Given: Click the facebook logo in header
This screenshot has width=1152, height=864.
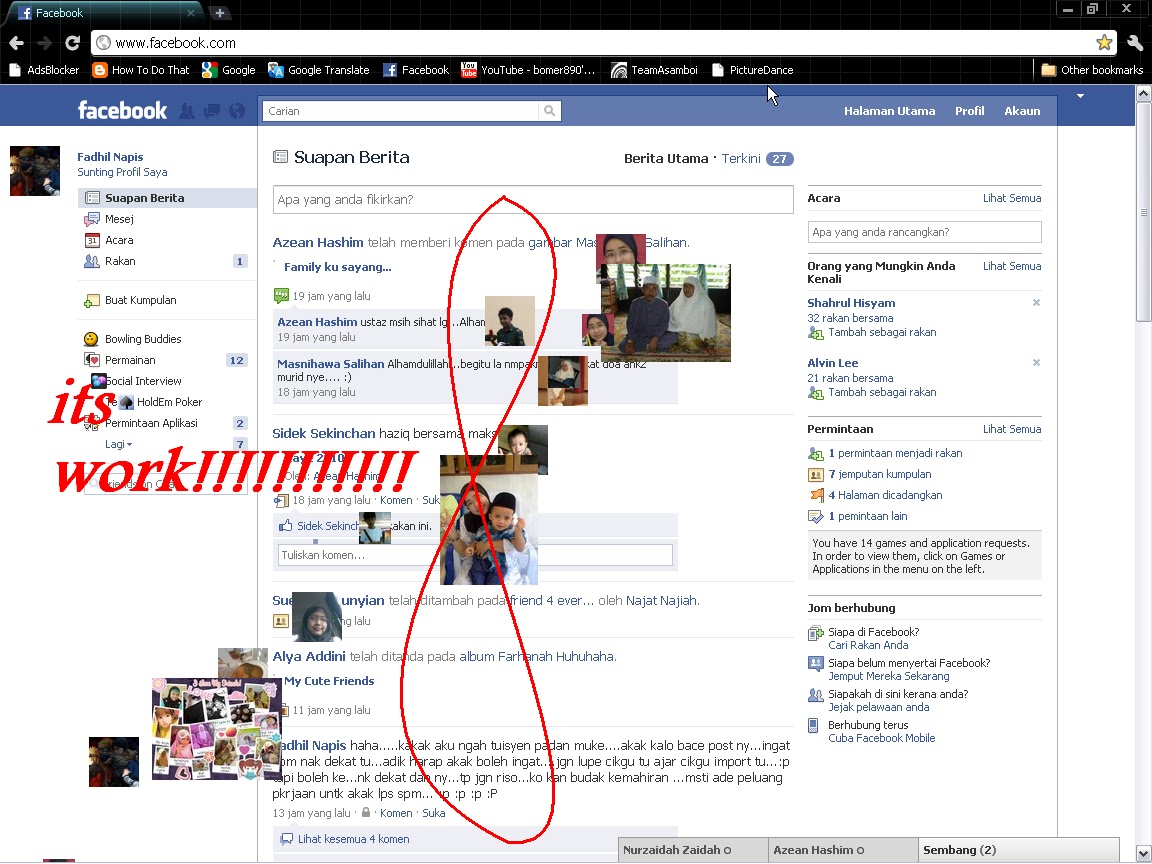Looking at the screenshot, I should click(x=123, y=111).
